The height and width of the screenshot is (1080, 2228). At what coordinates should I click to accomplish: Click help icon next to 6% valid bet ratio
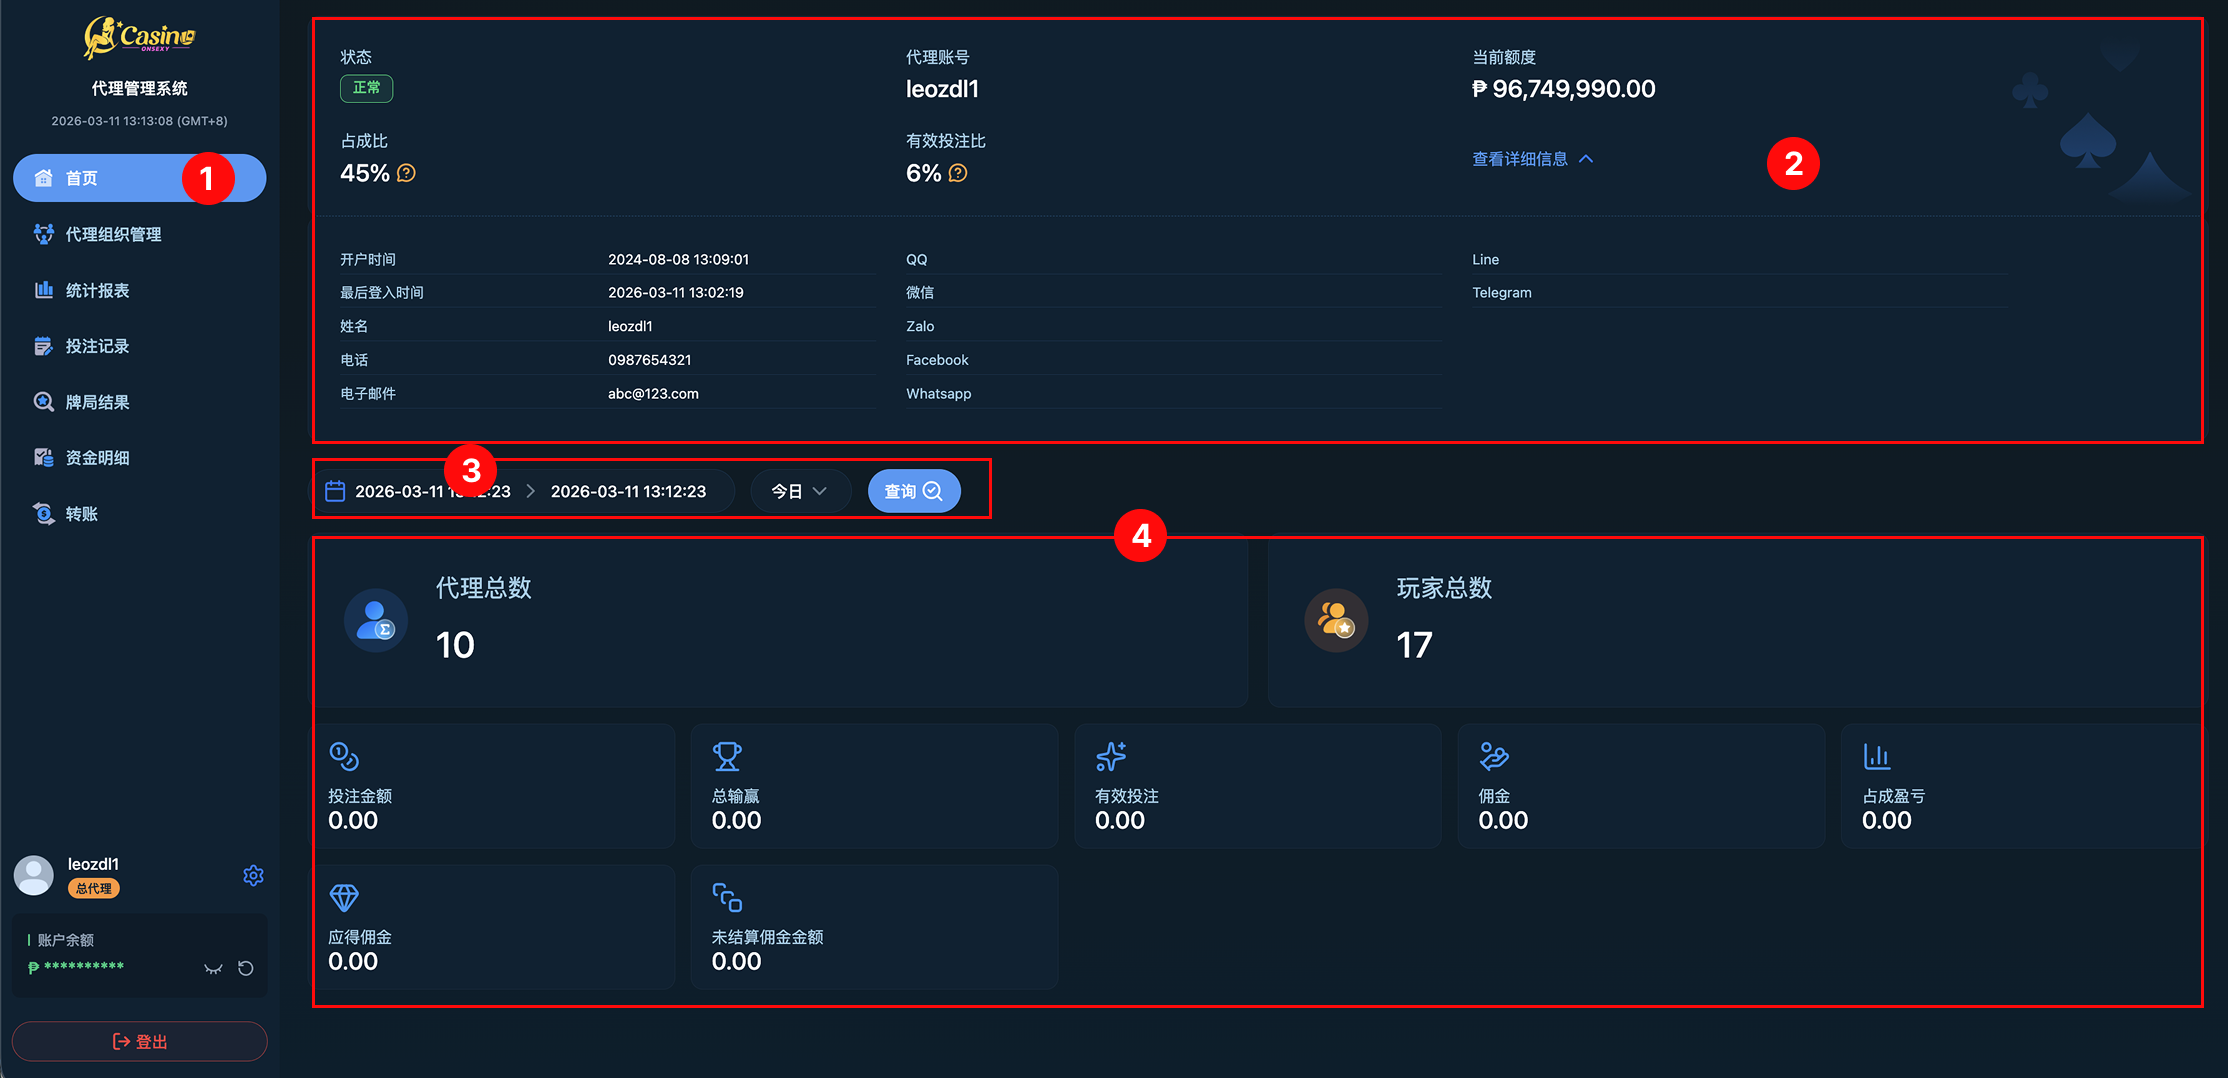tap(958, 173)
